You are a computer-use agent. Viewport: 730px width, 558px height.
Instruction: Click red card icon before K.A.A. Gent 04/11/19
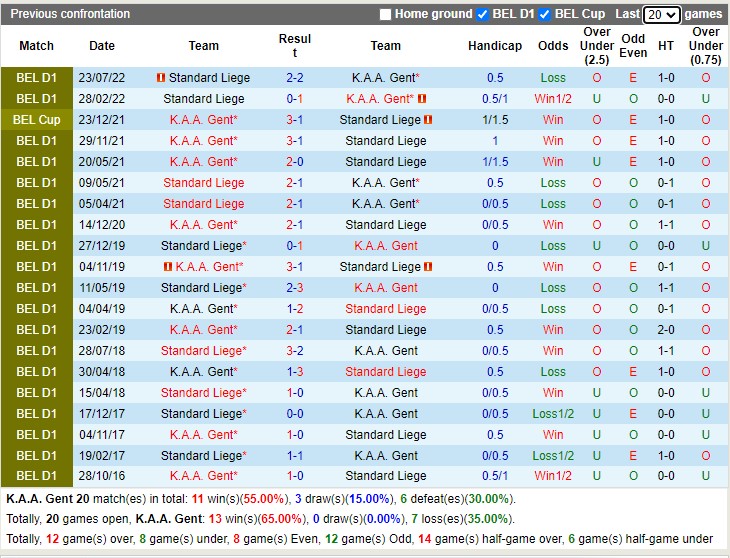point(168,267)
